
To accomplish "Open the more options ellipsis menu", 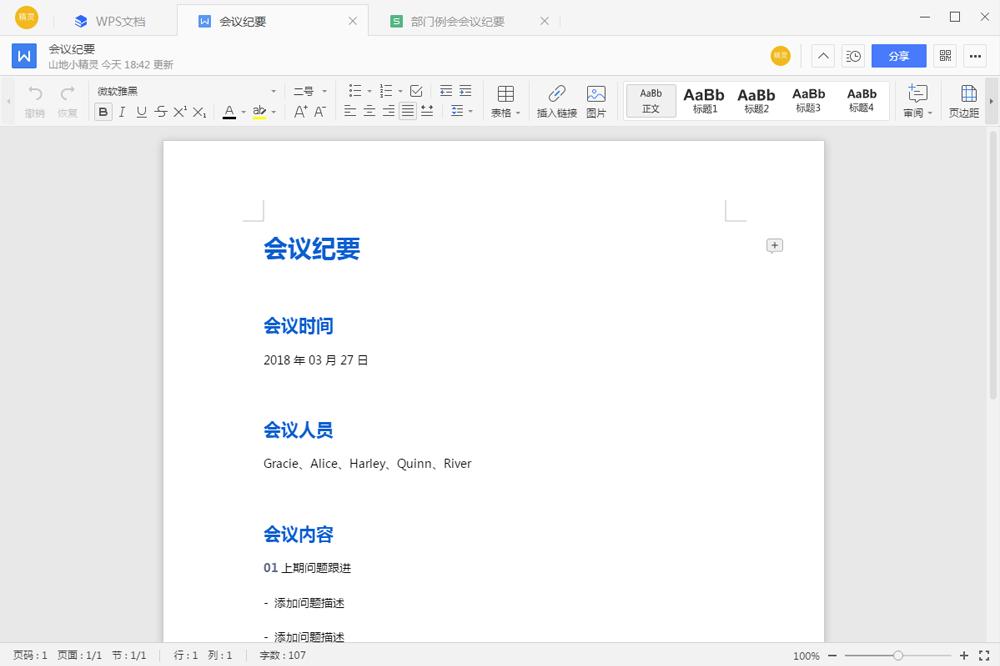I will [x=975, y=56].
